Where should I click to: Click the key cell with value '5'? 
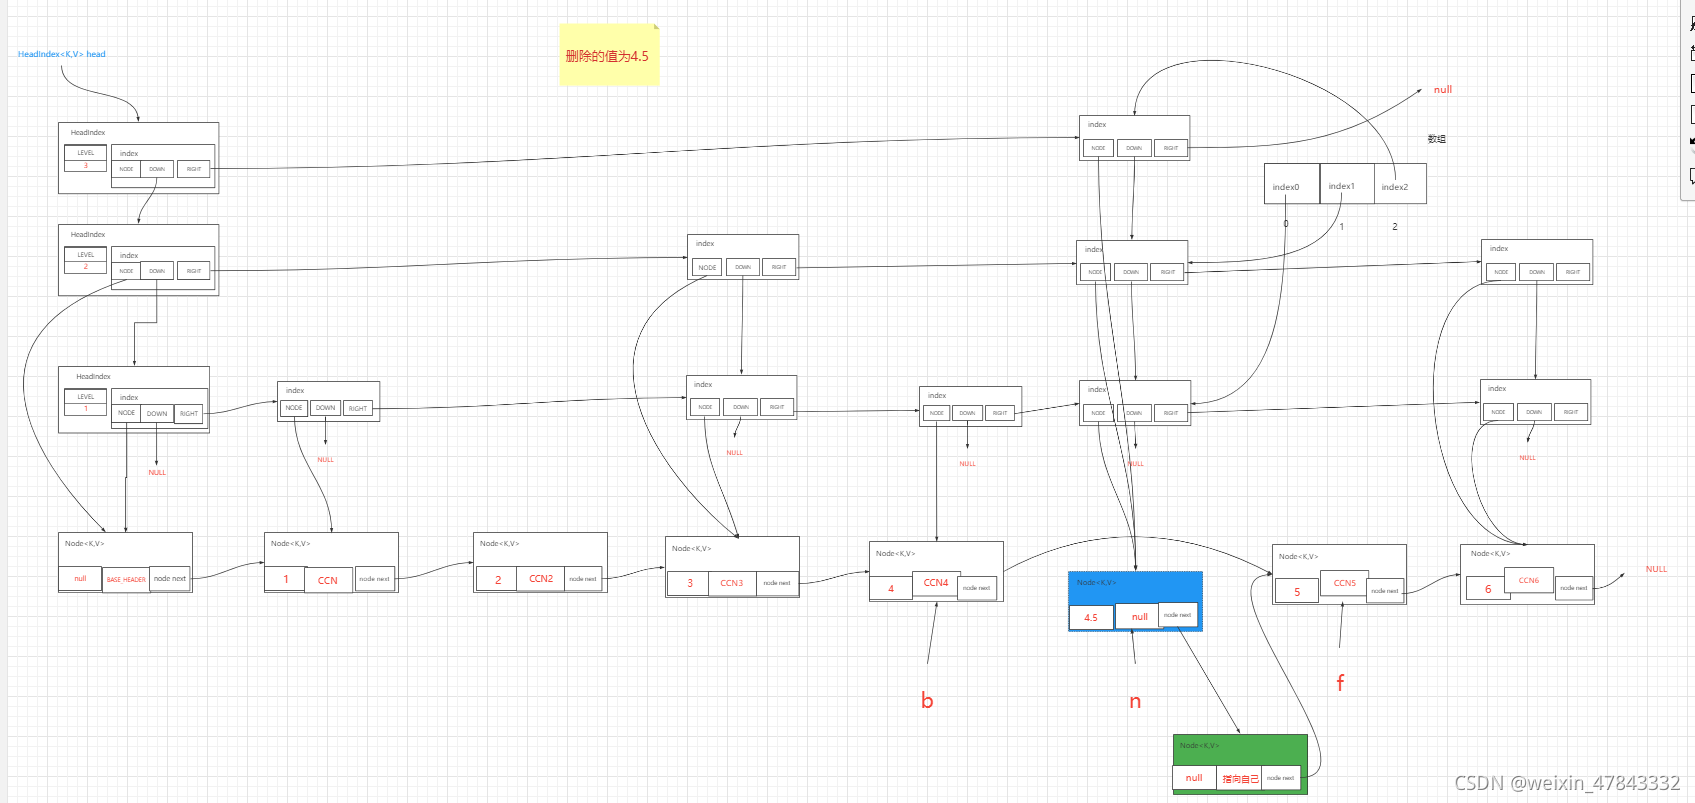tap(1297, 592)
